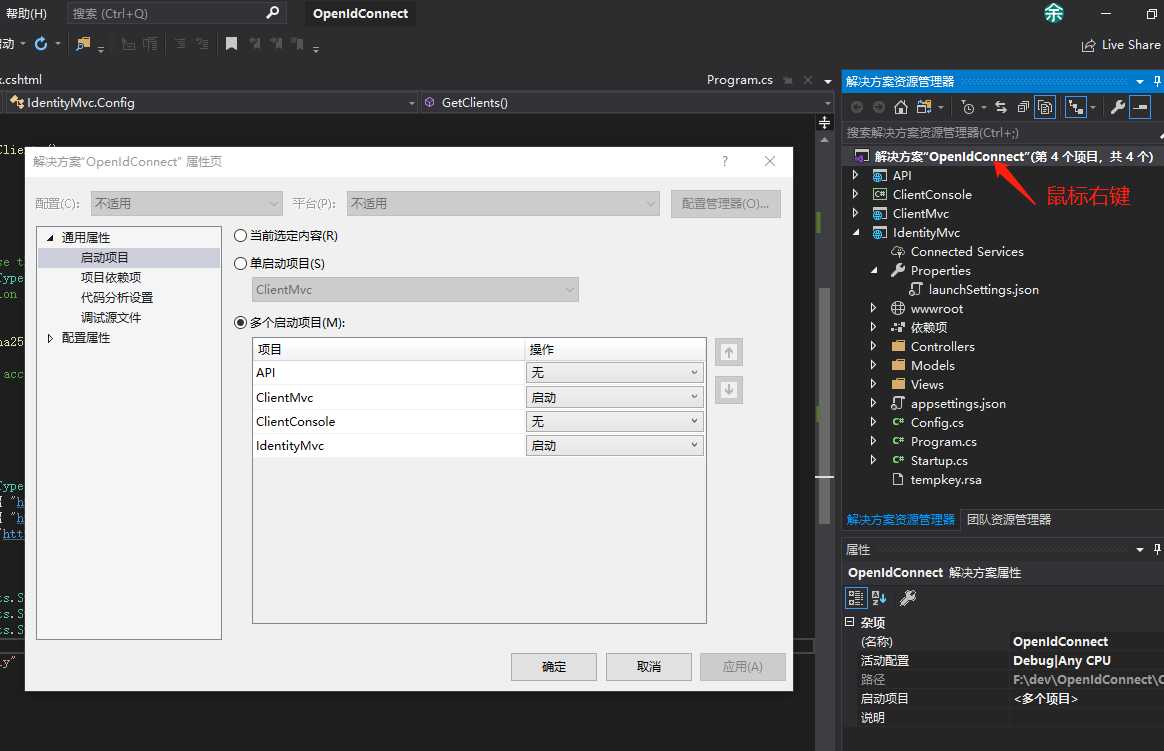Switch to the 团队资源管理器 tab
The image size is (1164, 751).
(x=1009, y=519)
